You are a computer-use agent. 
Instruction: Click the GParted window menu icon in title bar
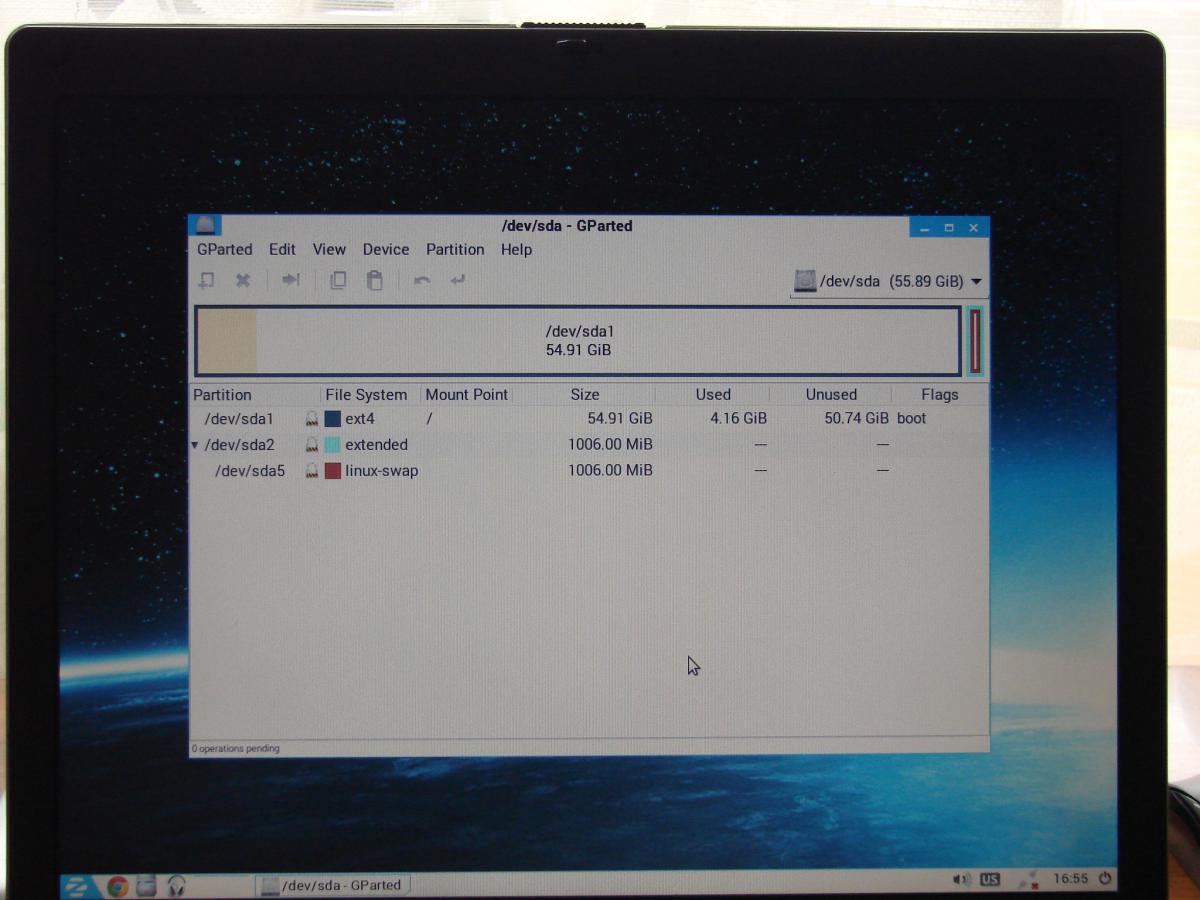click(206, 226)
